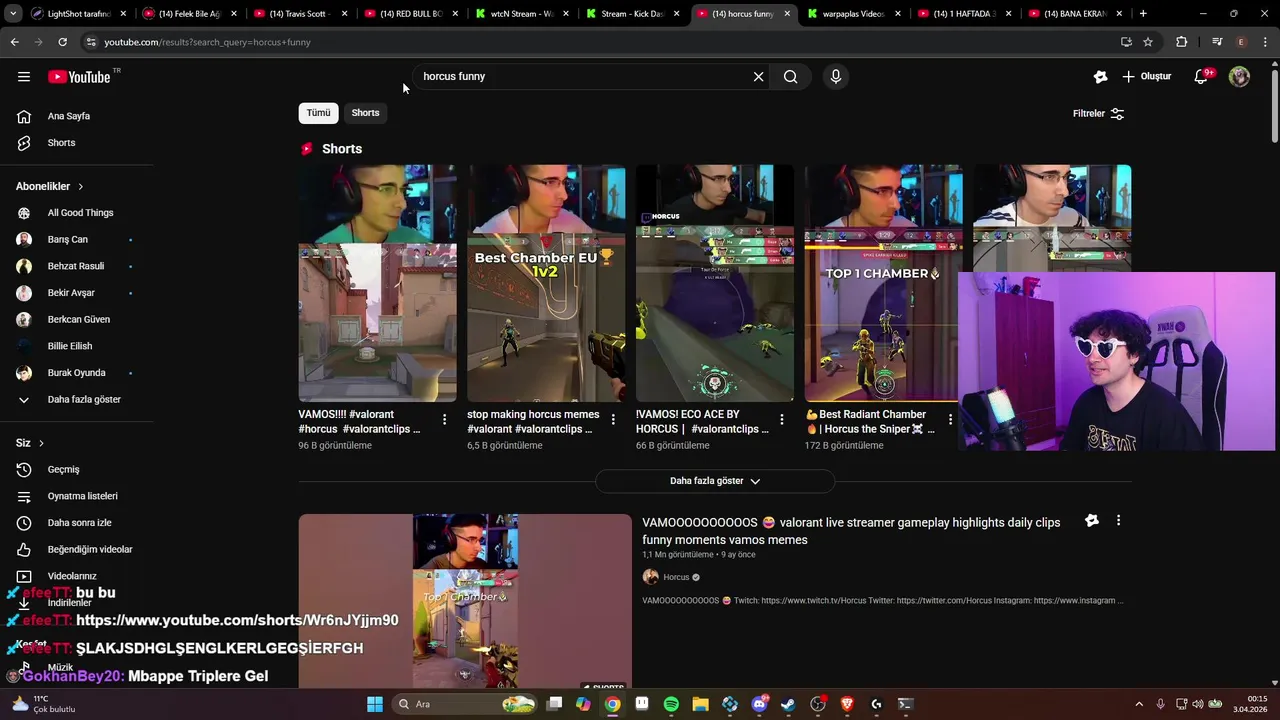This screenshot has width=1280, height=720.
Task: Open three-dot menu for VAMOOOOOOOOOOOS video
Action: (1118, 521)
